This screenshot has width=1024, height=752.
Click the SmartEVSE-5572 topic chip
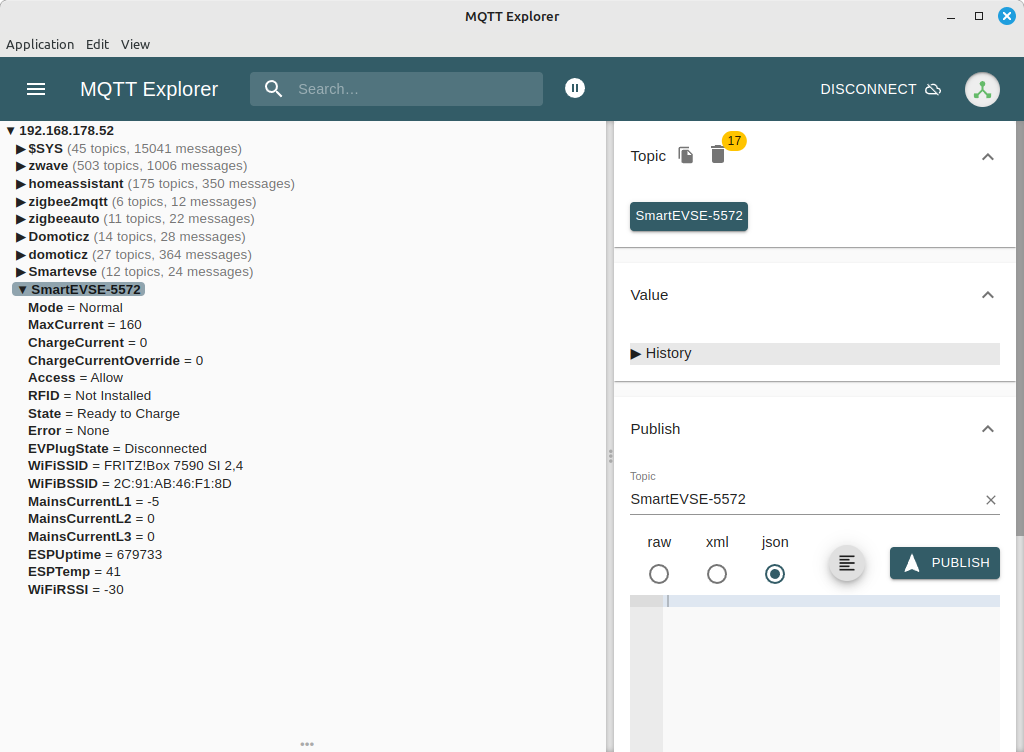tap(688, 216)
